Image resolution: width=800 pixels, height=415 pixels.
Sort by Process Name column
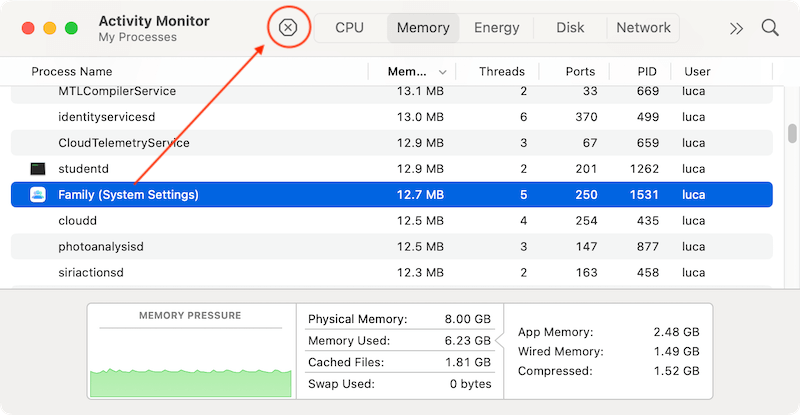point(72,72)
